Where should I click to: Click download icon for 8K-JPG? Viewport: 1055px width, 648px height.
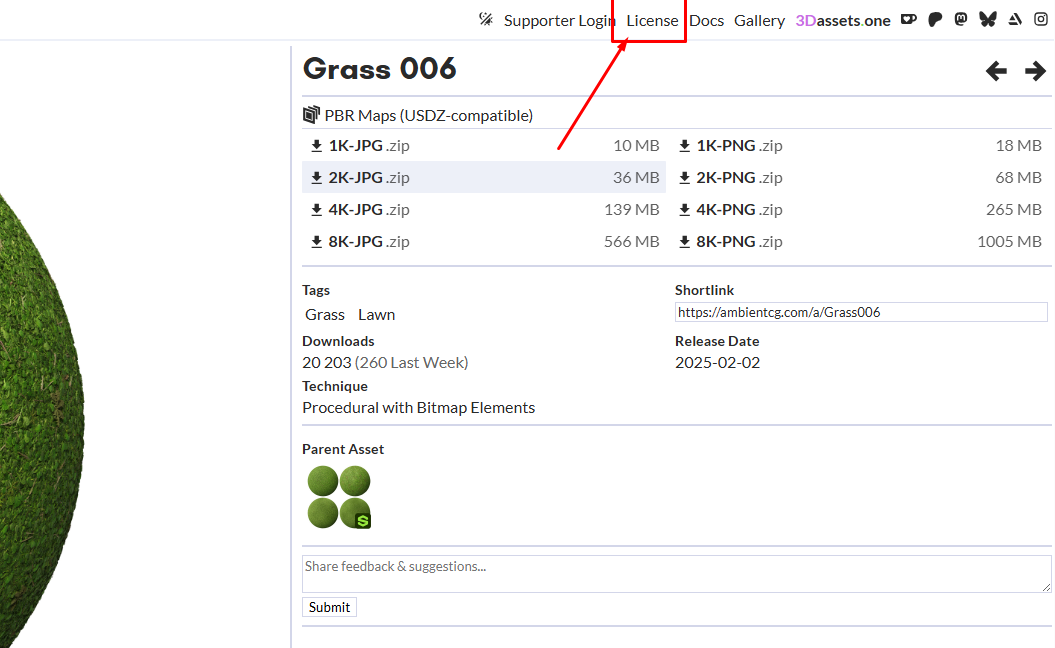[x=316, y=242]
